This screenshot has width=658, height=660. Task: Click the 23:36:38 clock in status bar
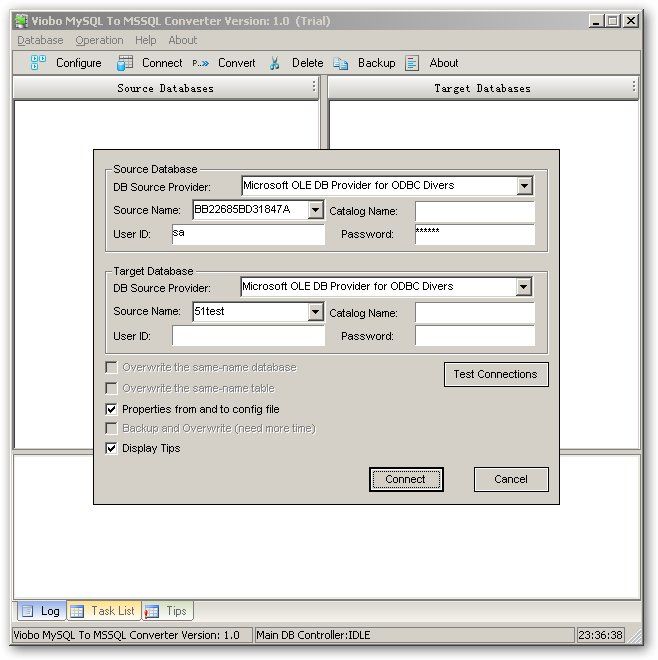600,635
